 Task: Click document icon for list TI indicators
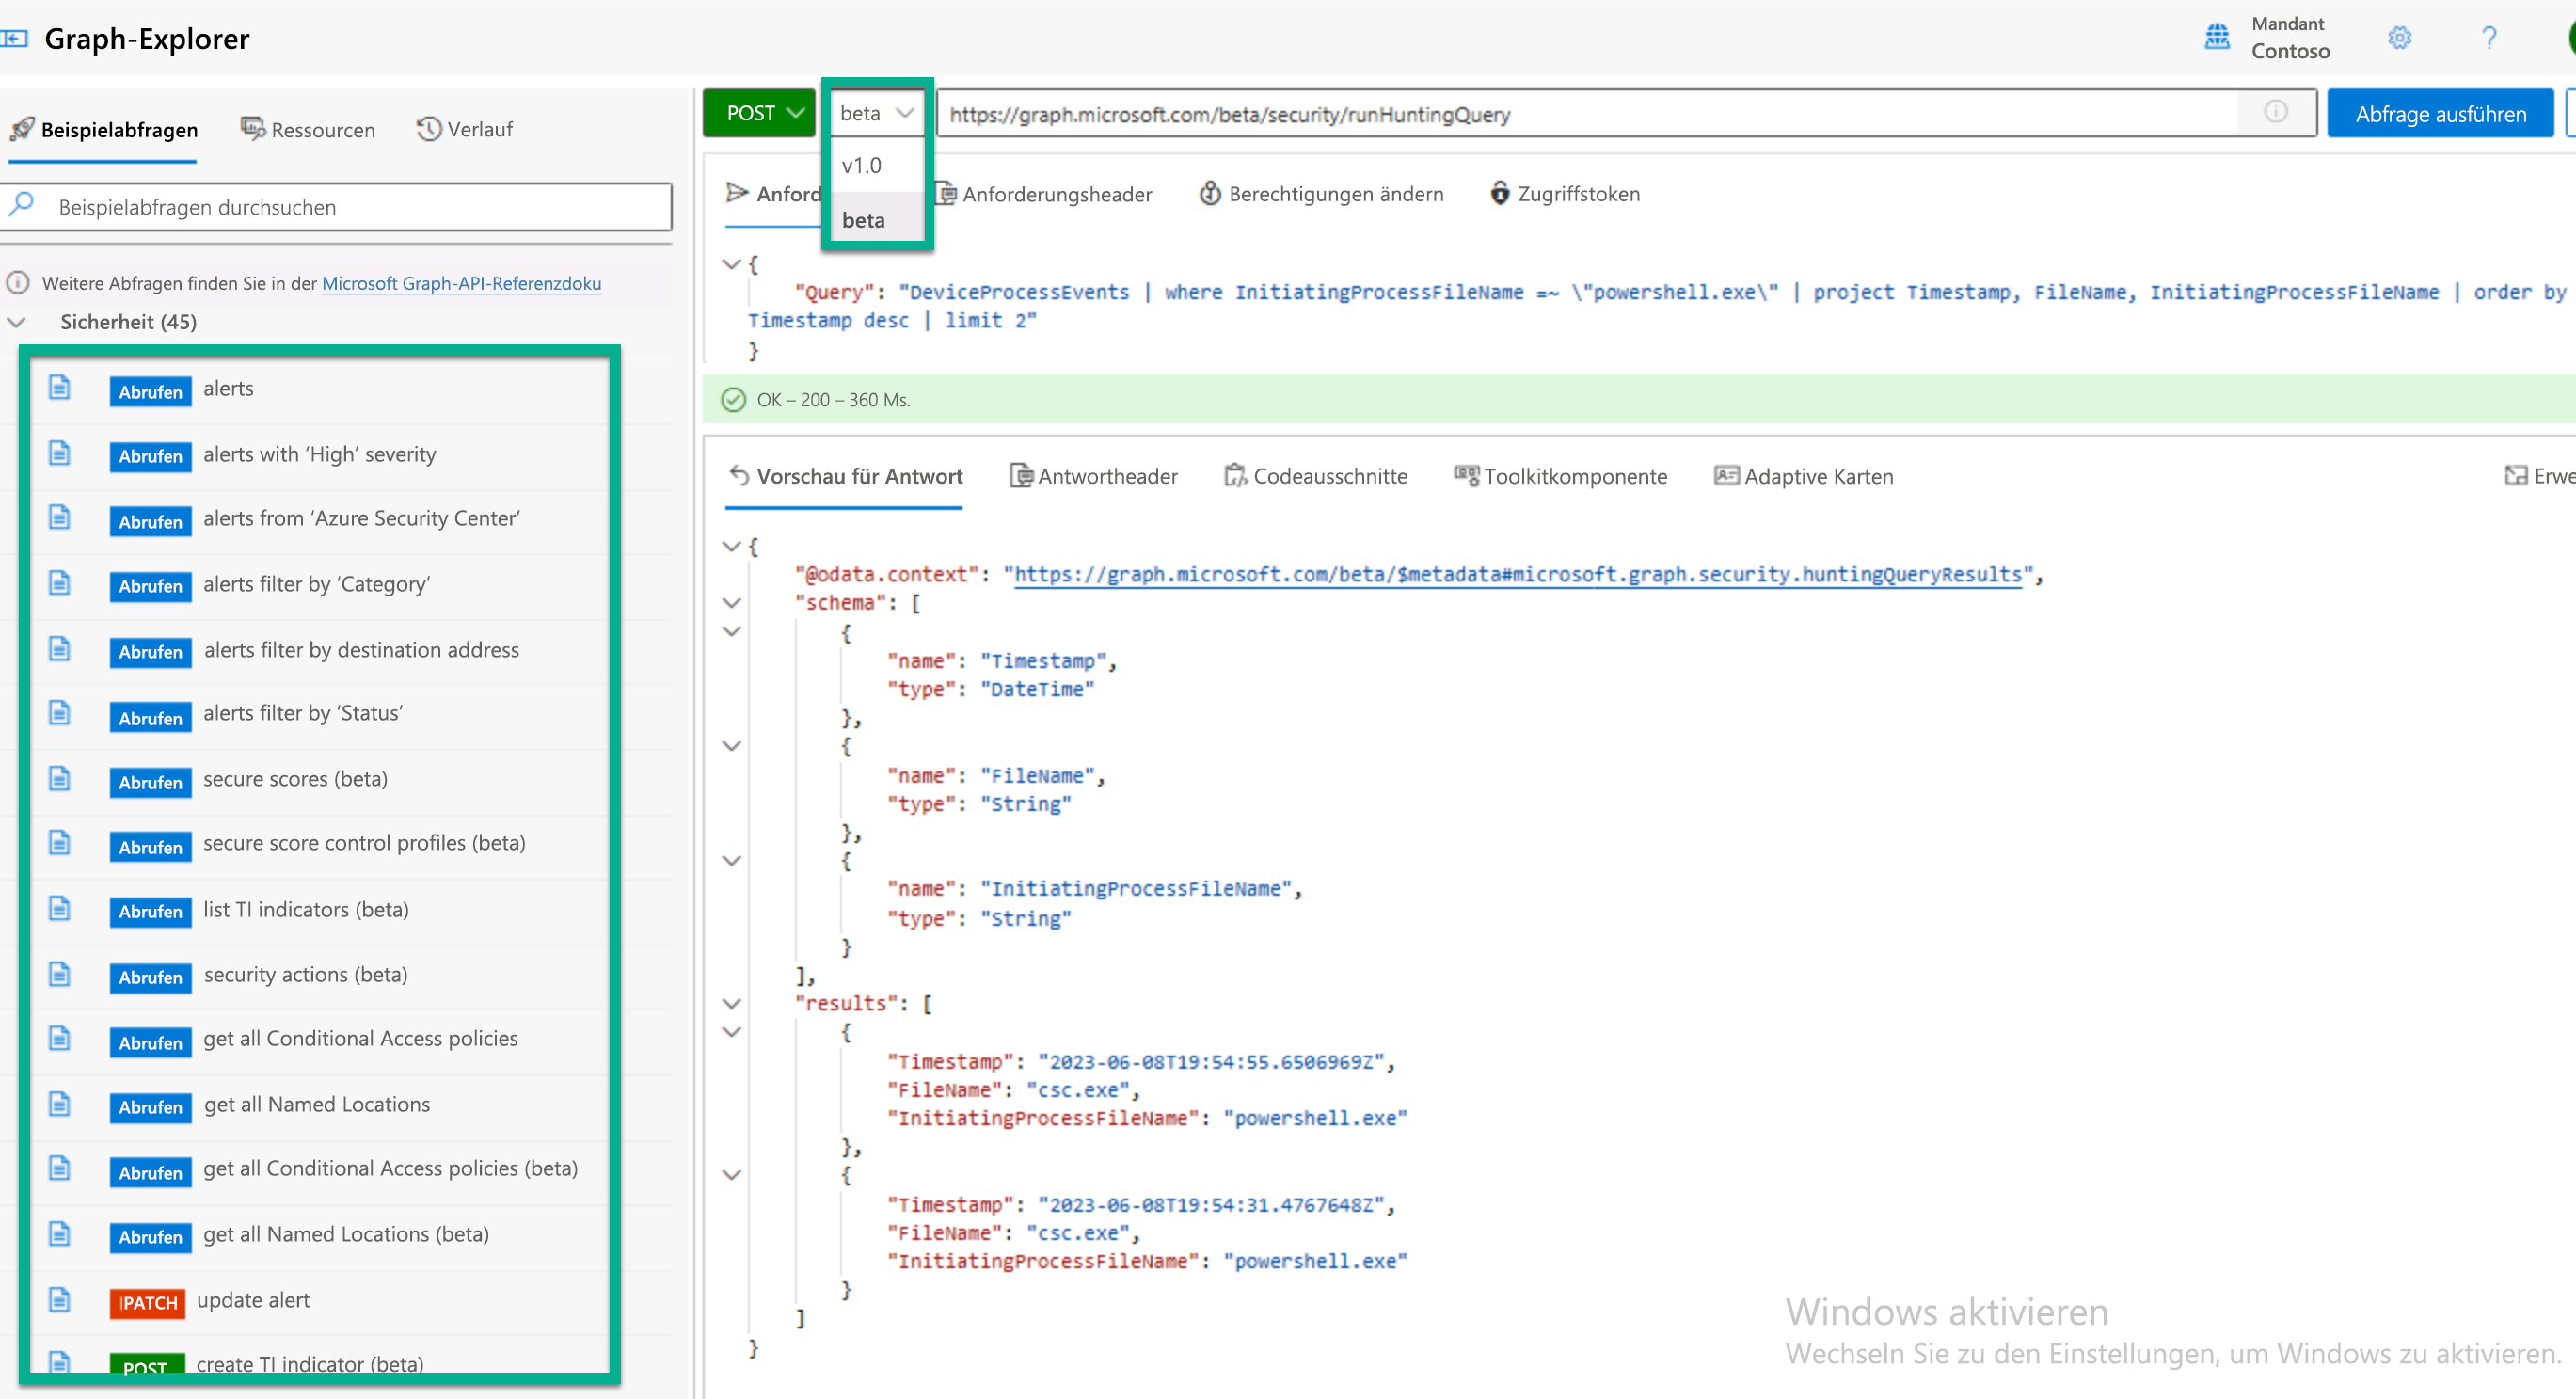coord(60,908)
